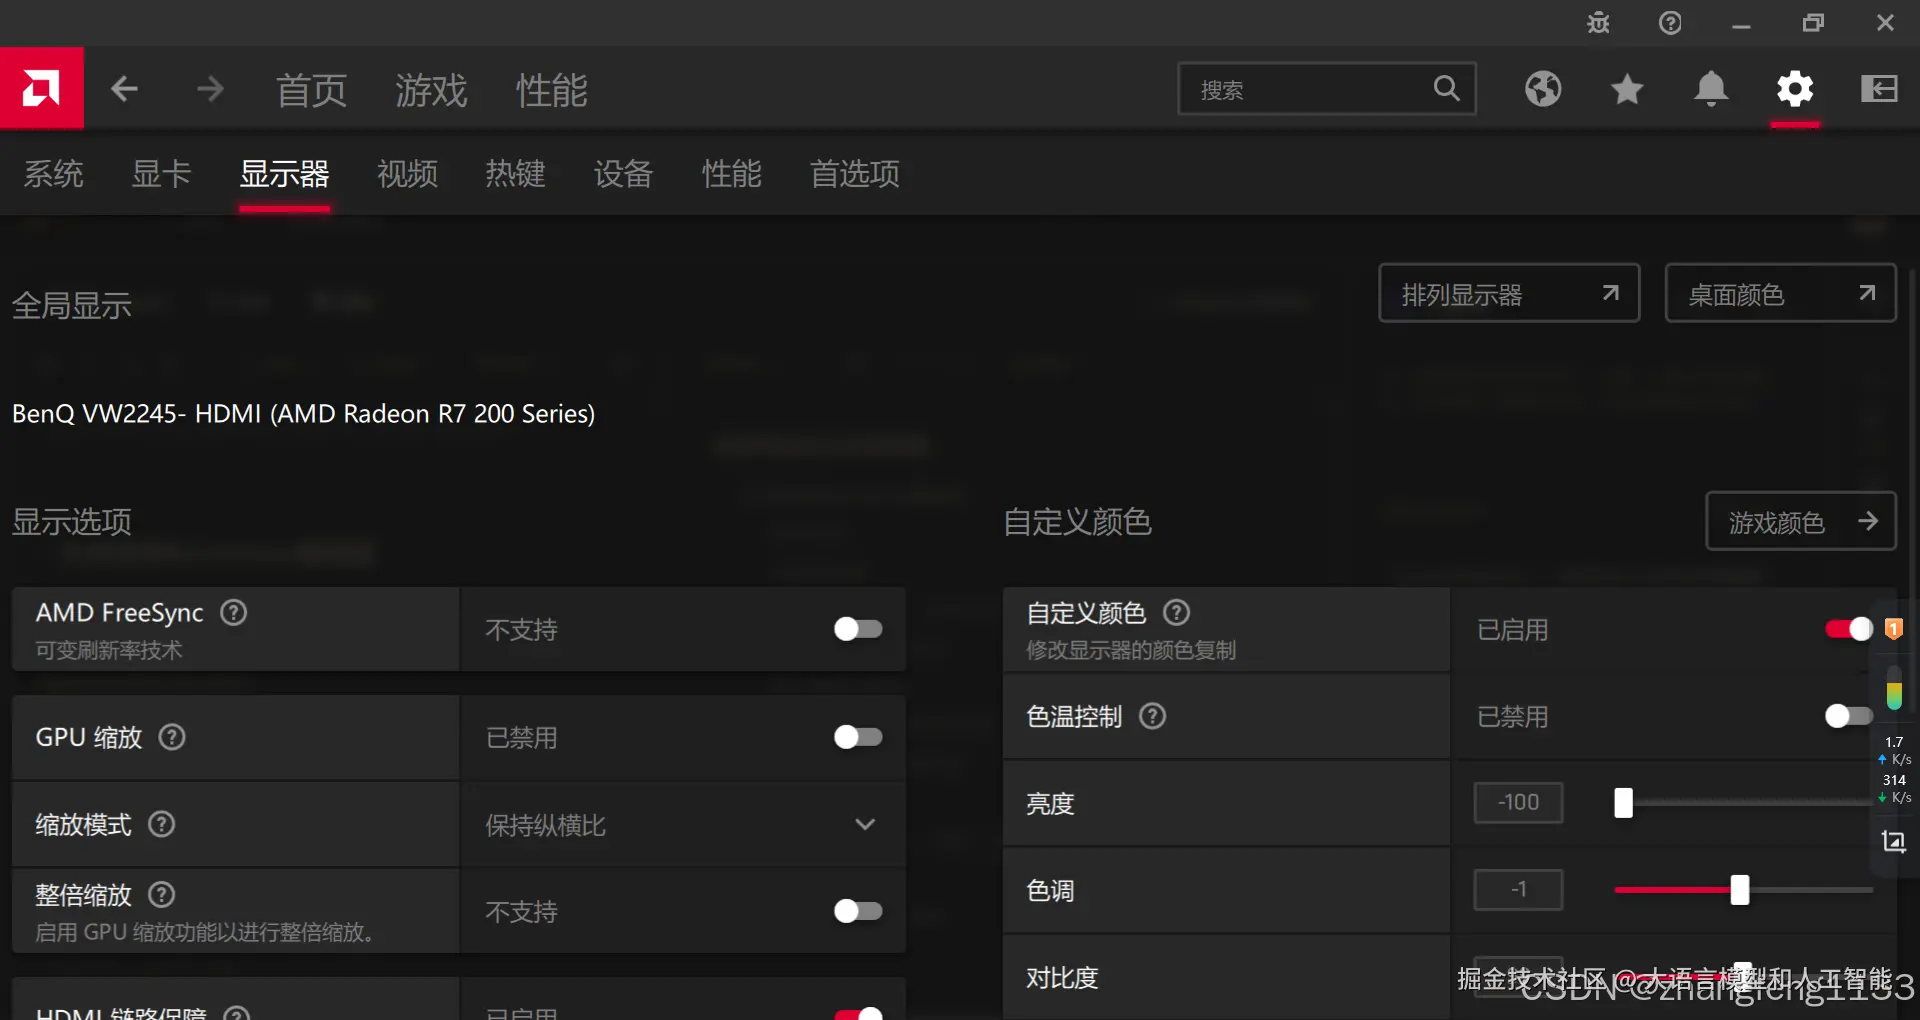
Task: Click the search magnifier icon
Action: pos(1446,89)
